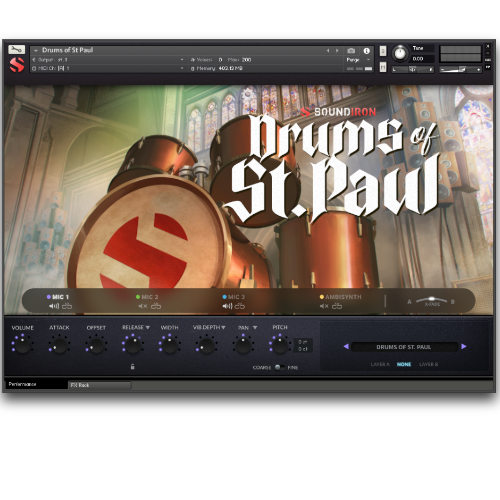Viewport: 500px width, 500px height.
Task: Toggle the MIC 1 speaker mute icon
Action: pyautogui.click(x=54, y=306)
